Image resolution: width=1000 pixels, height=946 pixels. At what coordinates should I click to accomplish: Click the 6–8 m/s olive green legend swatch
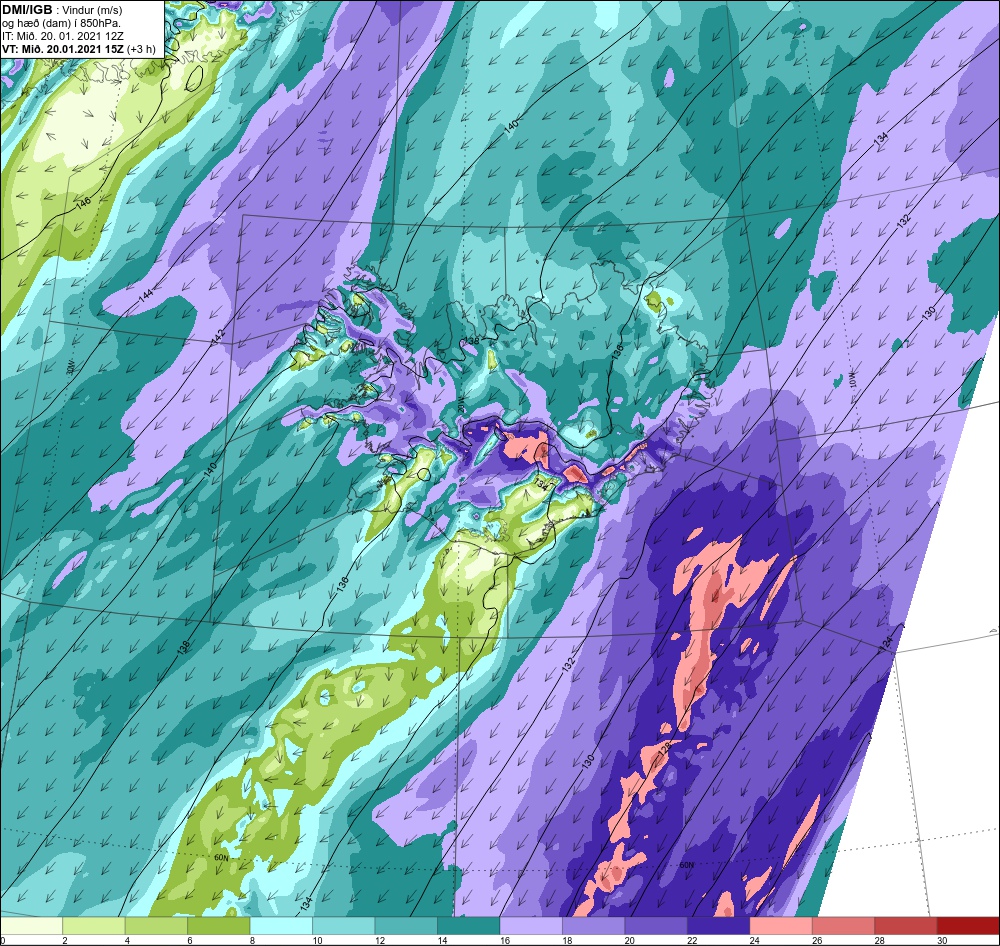coord(219,926)
